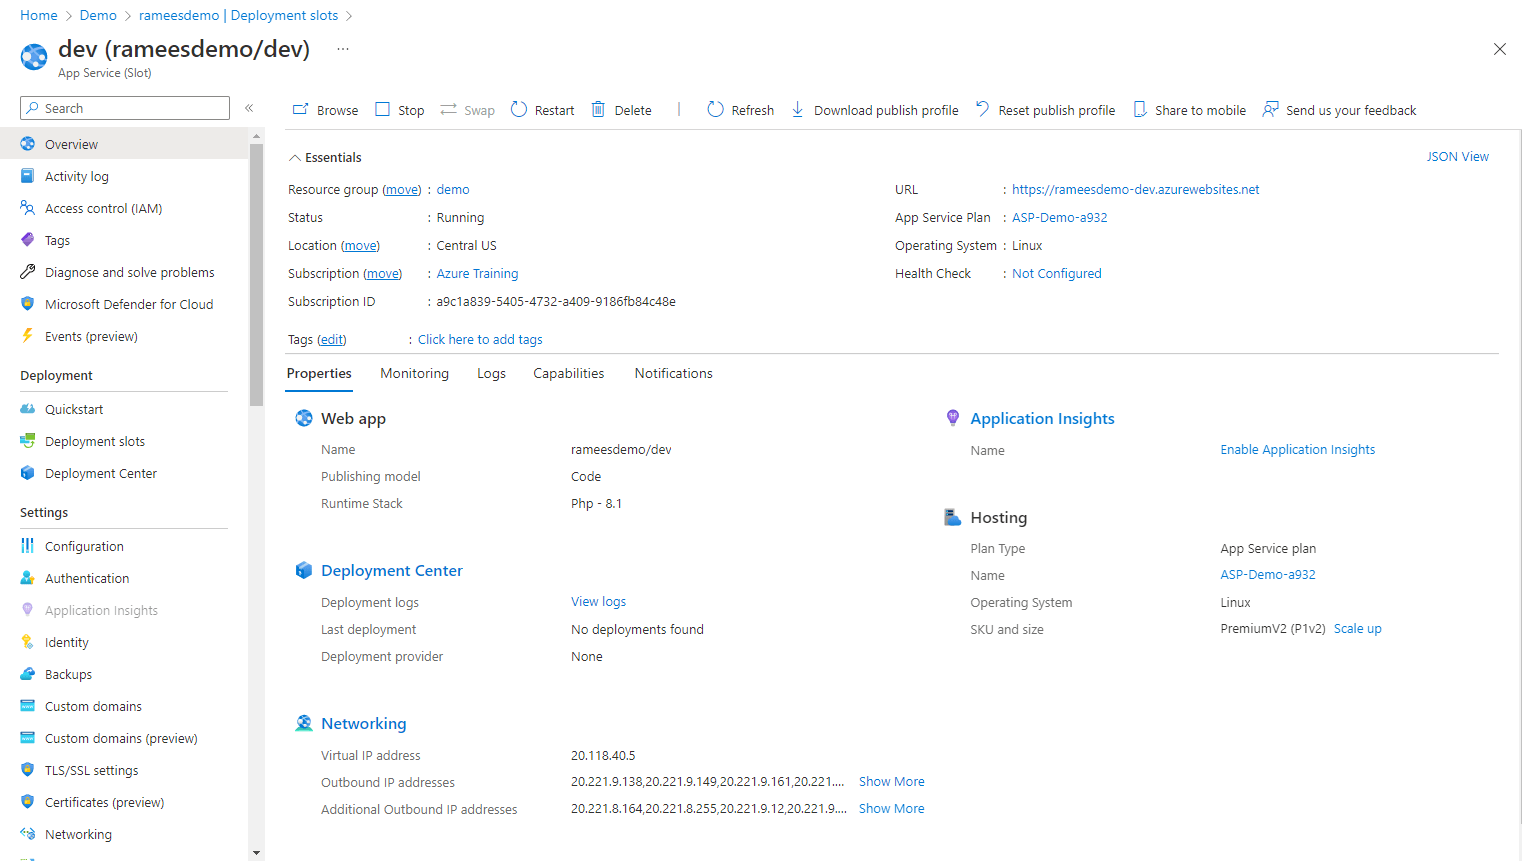
Task: Click the sidebar scrollbar up arrow
Action: pyautogui.click(x=257, y=135)
